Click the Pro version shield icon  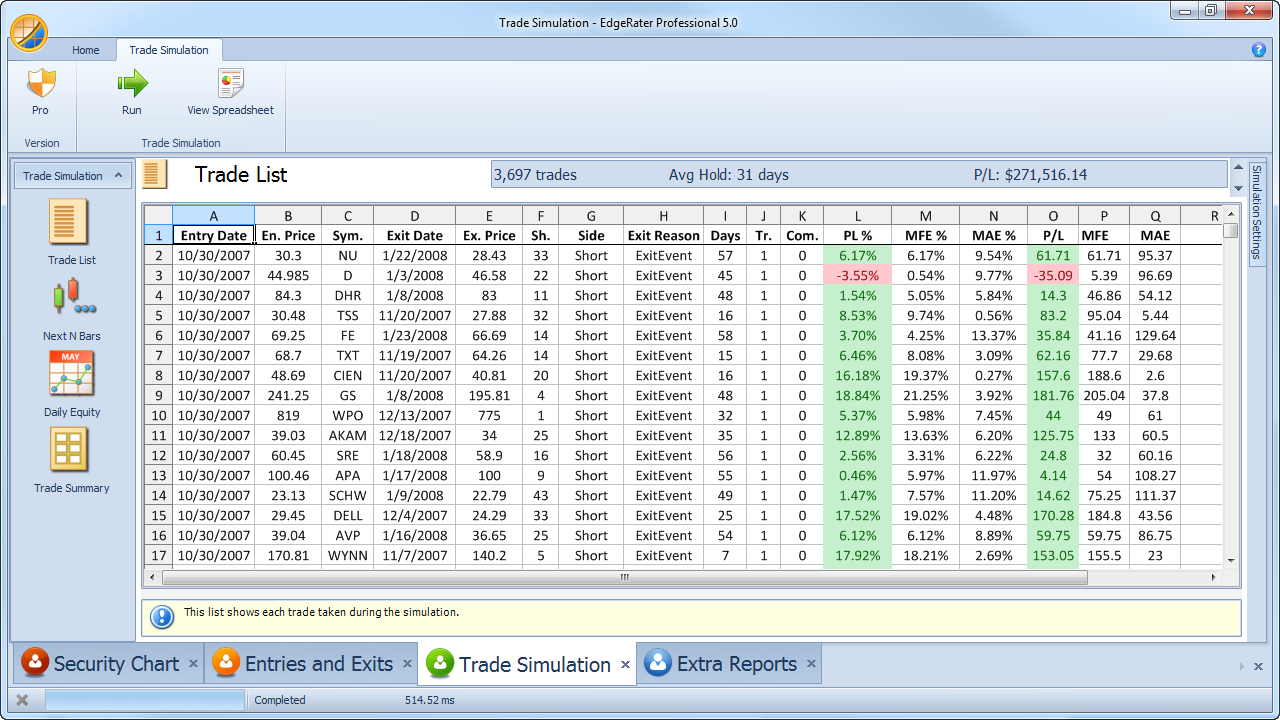(x=40, y=84)
